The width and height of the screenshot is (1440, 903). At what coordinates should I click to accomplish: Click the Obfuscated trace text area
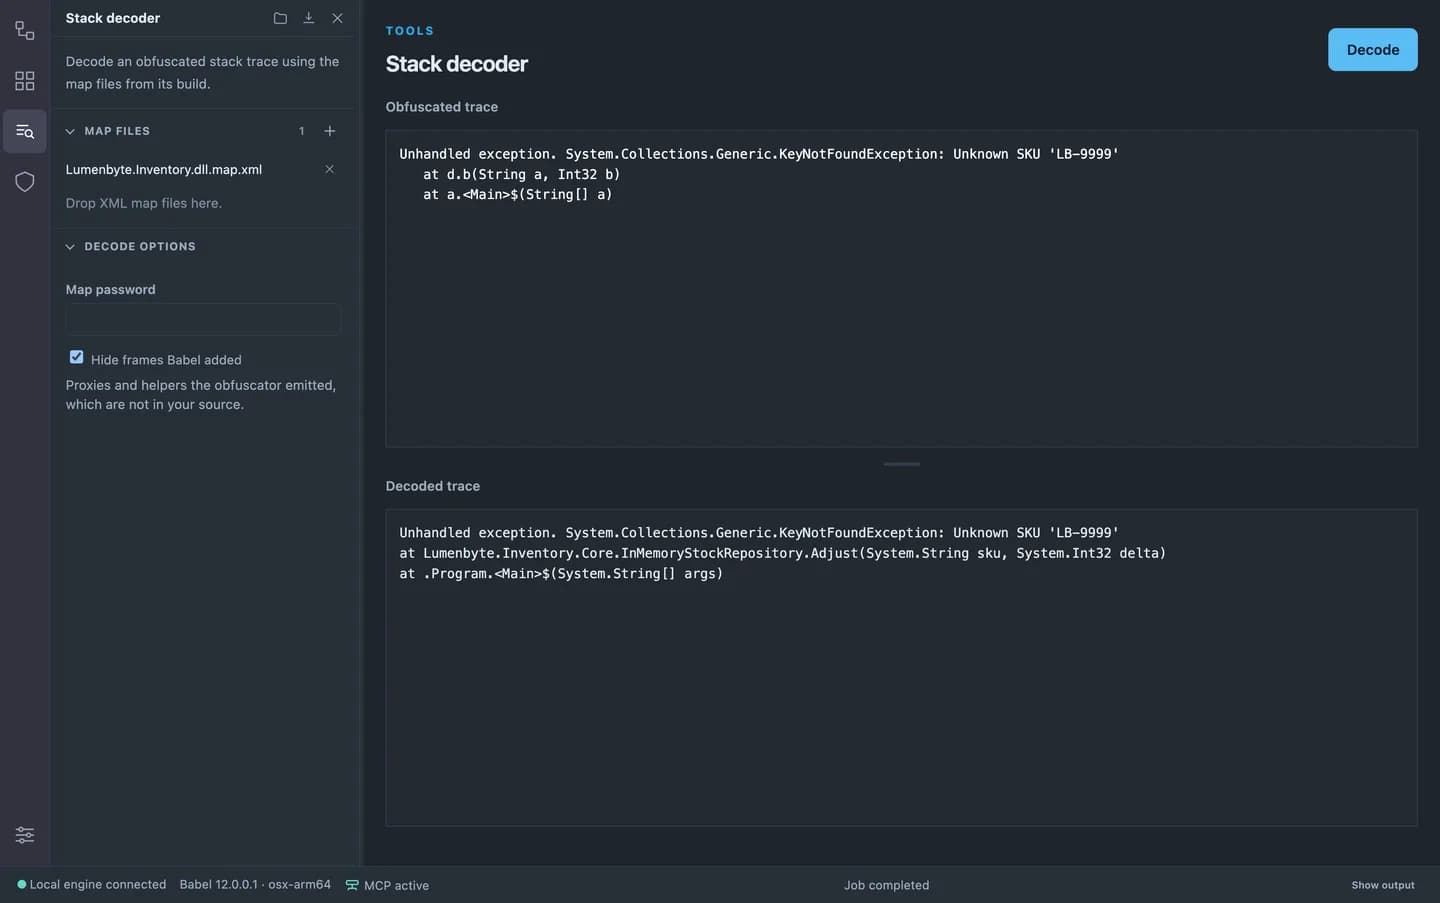point(901,288)
